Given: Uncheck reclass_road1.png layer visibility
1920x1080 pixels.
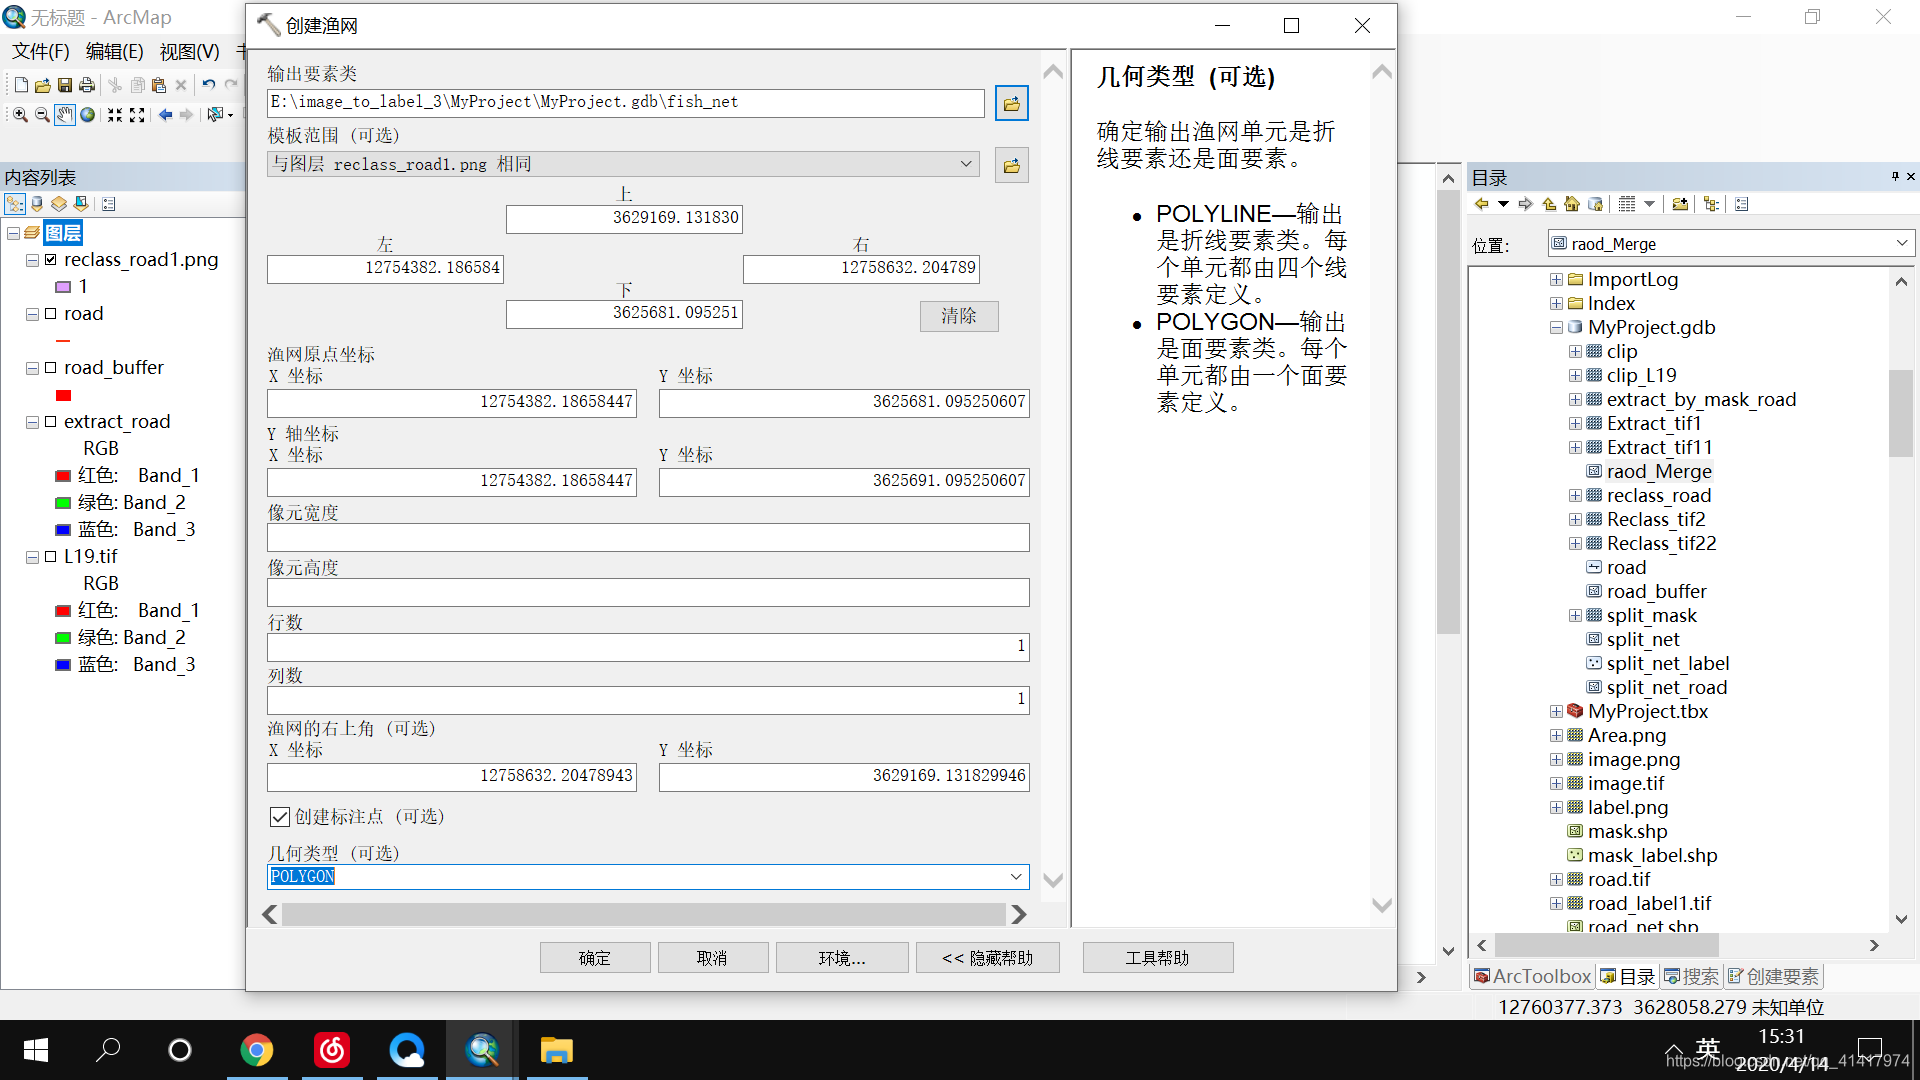Looking at the screenshot, I should point(51,260).
